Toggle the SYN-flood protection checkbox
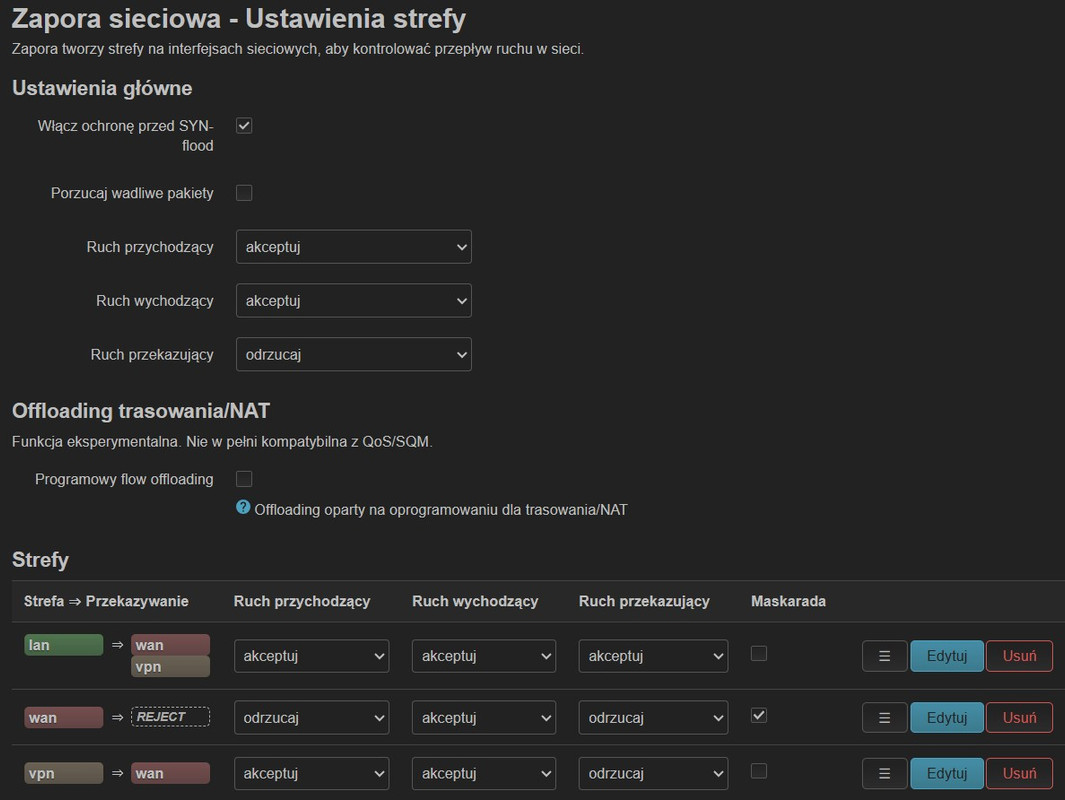Screen dimensions: 1065x800 pyautogui.click(x=244, y=126)
